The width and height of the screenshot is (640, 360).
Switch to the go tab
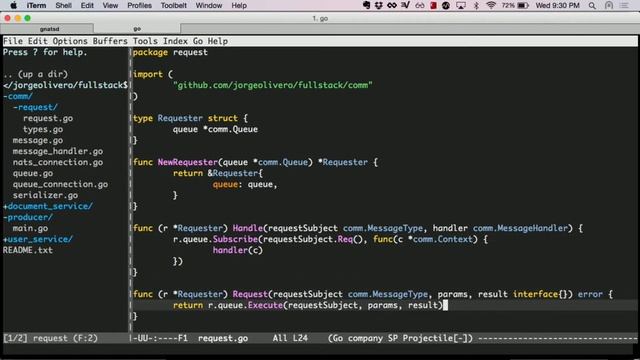(x=137, y=29)
